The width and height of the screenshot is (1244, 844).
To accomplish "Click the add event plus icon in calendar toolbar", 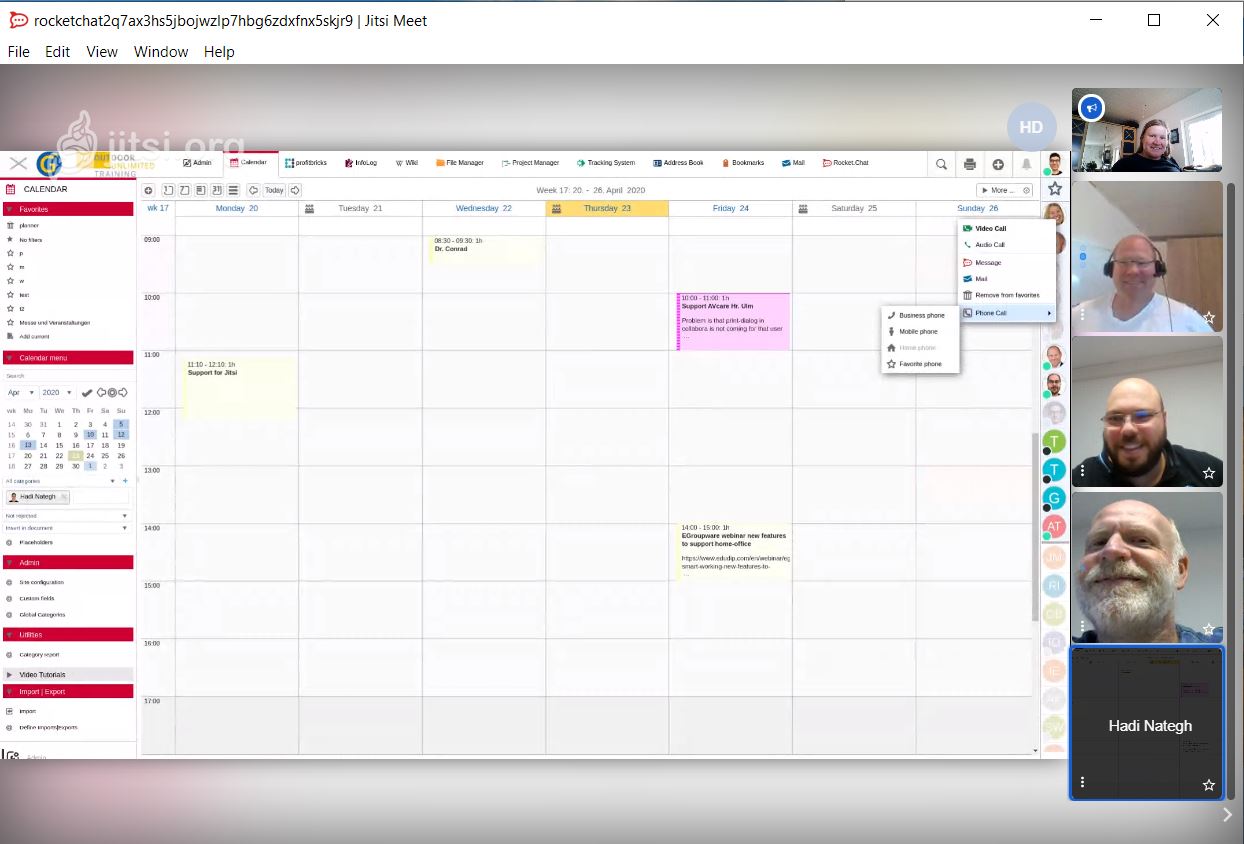I will coord(149,190).
